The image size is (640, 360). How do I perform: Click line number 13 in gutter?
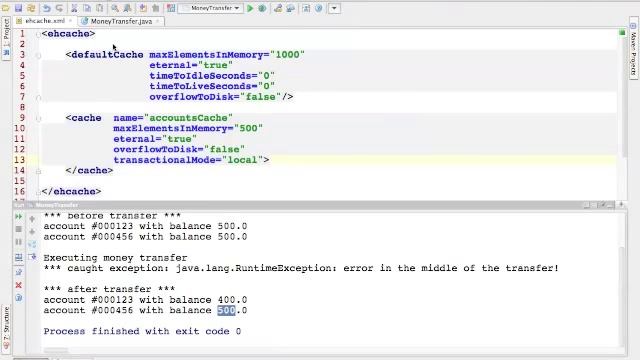(x=19, y=160)
